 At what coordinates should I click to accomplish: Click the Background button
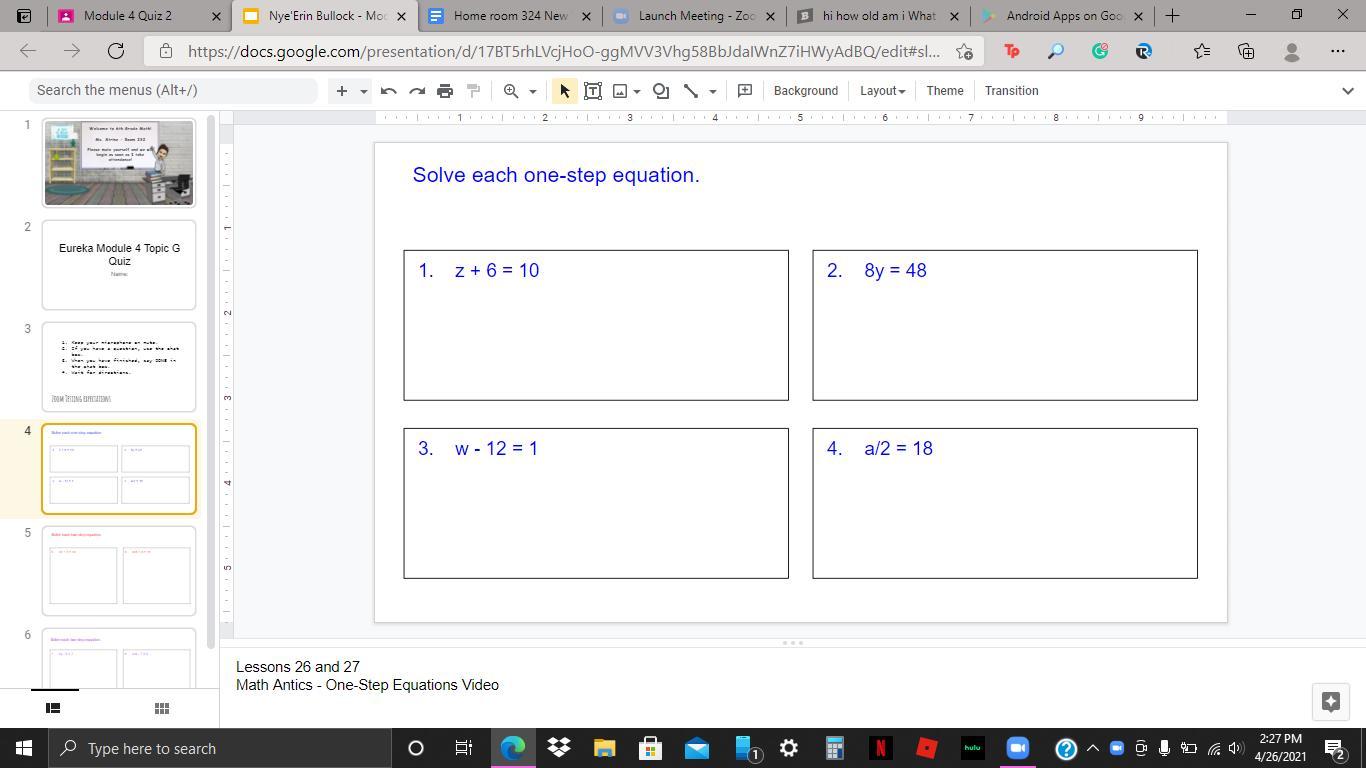pyautogui.click(x=805, y=91)
